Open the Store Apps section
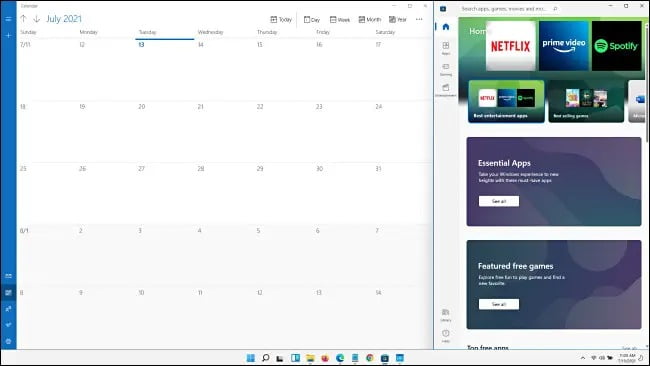The height and width of the screenshot is (366, 650). point(446,48)
